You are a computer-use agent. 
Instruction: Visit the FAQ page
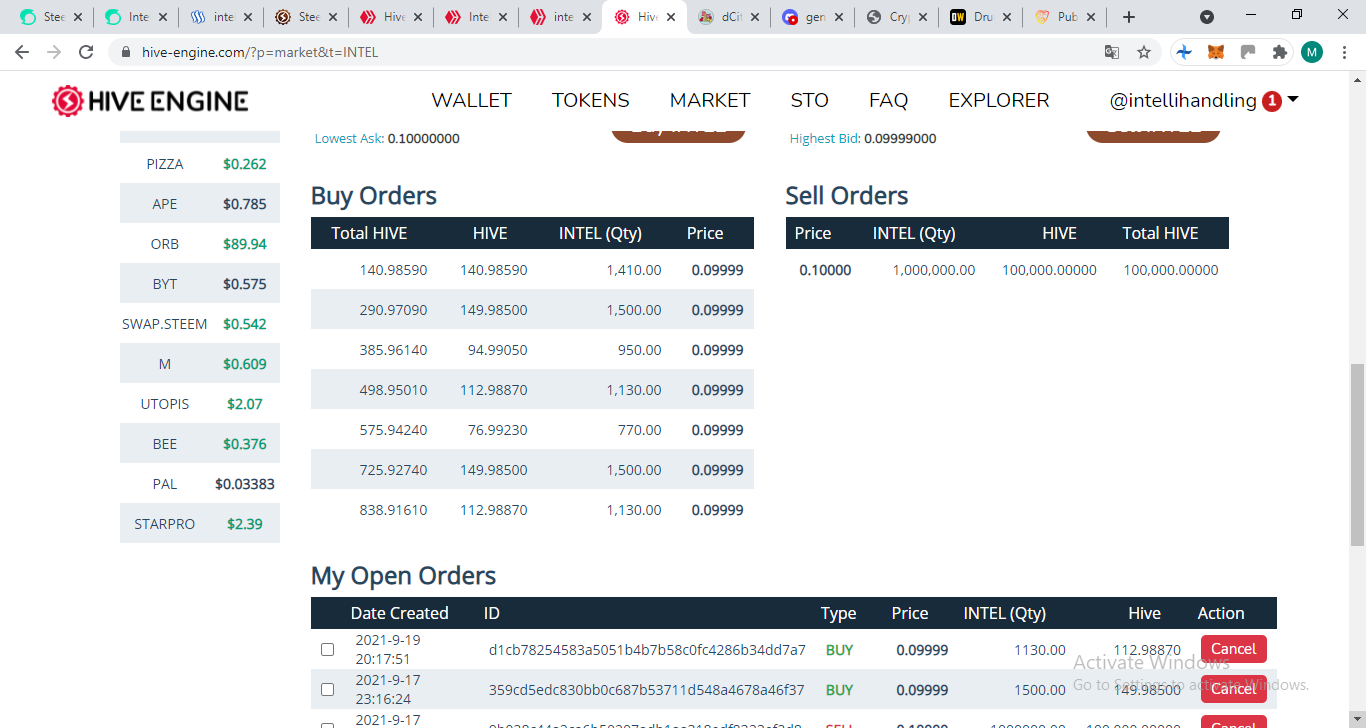888,100
